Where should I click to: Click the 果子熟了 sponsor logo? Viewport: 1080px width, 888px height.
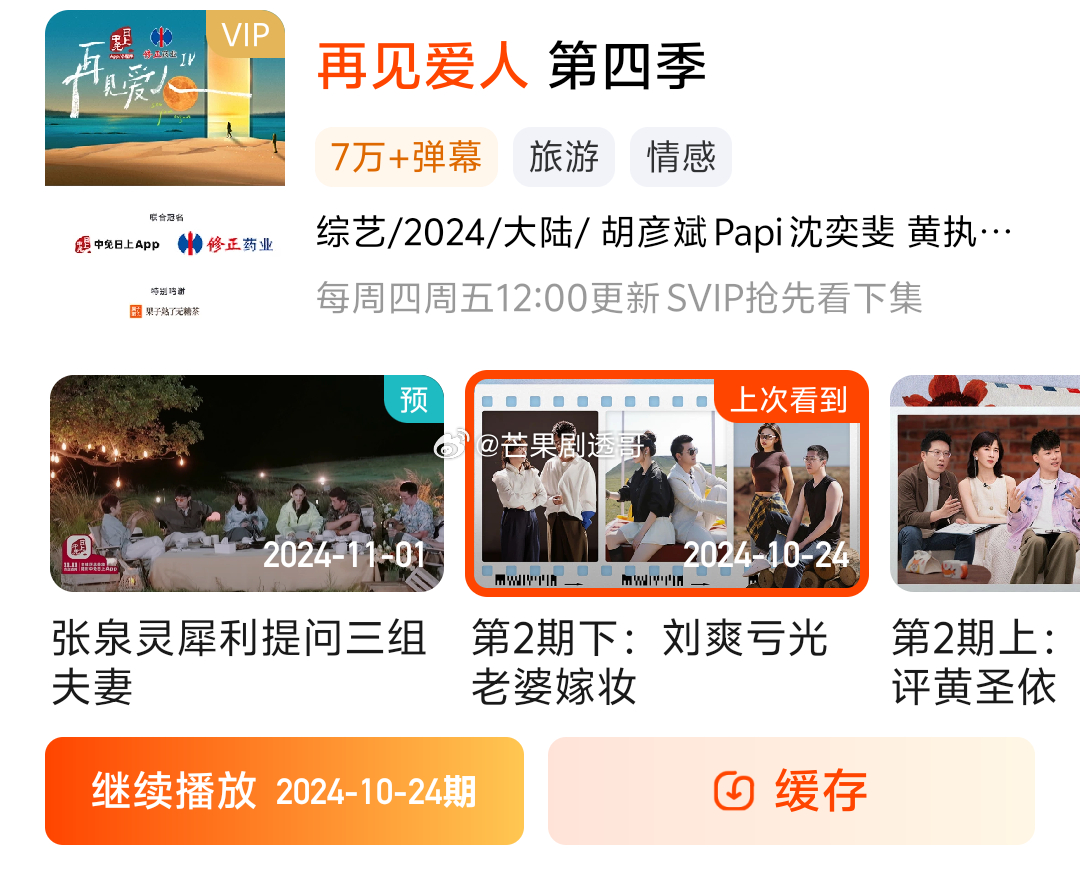point(165,311)
